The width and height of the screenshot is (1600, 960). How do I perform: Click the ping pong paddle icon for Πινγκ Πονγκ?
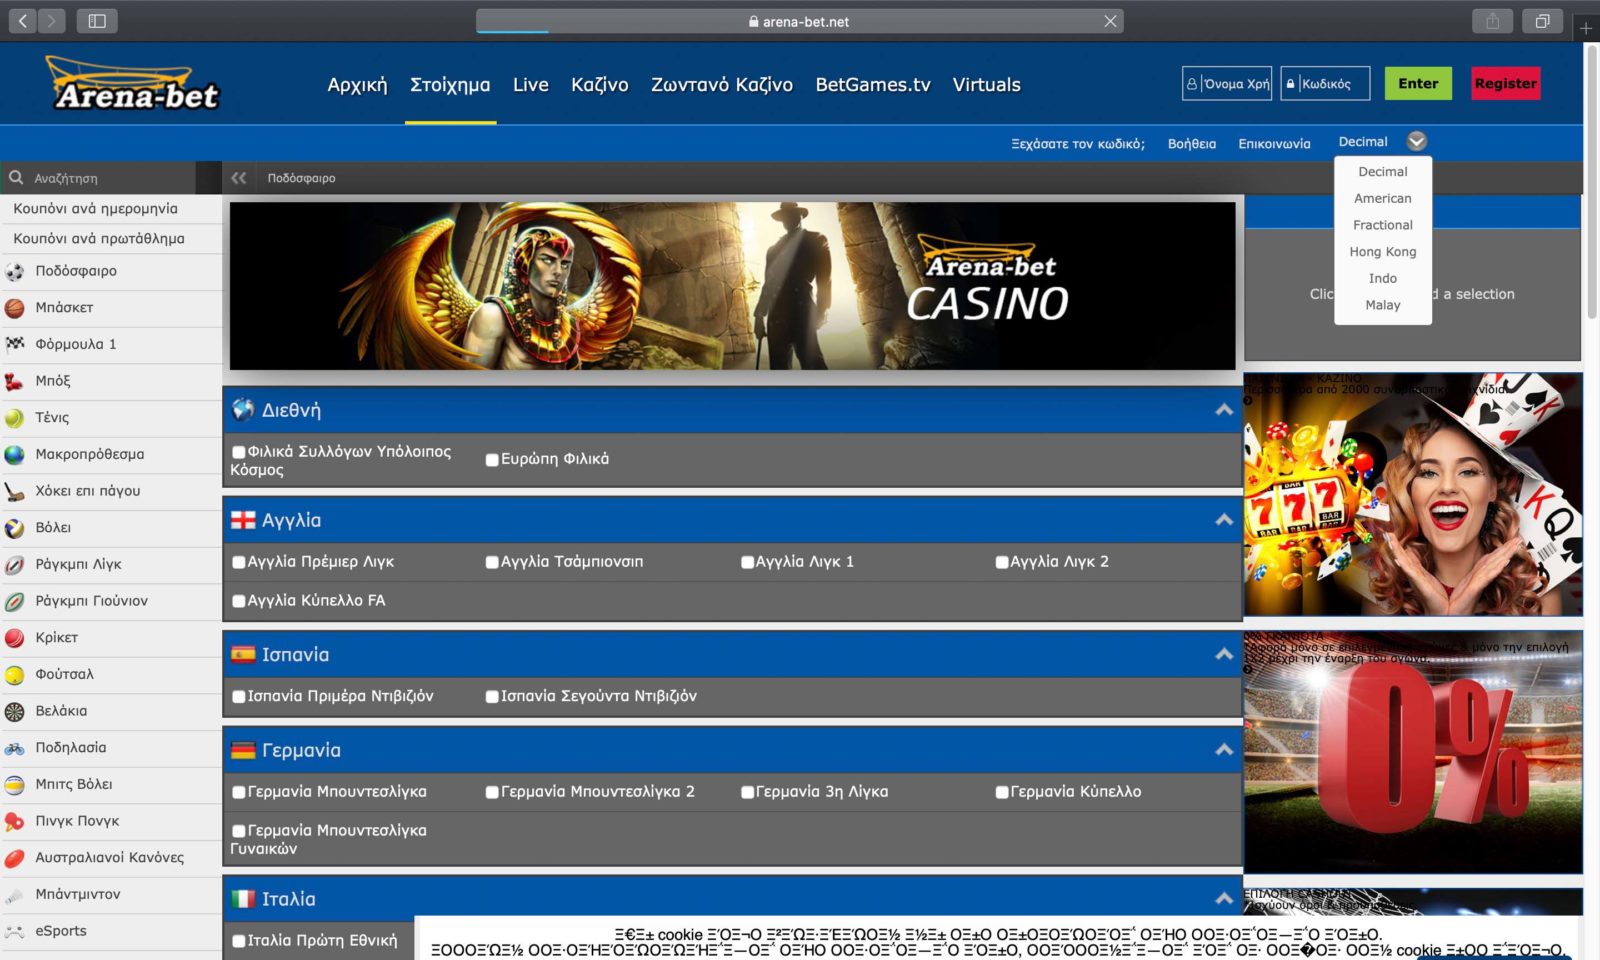pyautogui.click(x=15, y=821)
